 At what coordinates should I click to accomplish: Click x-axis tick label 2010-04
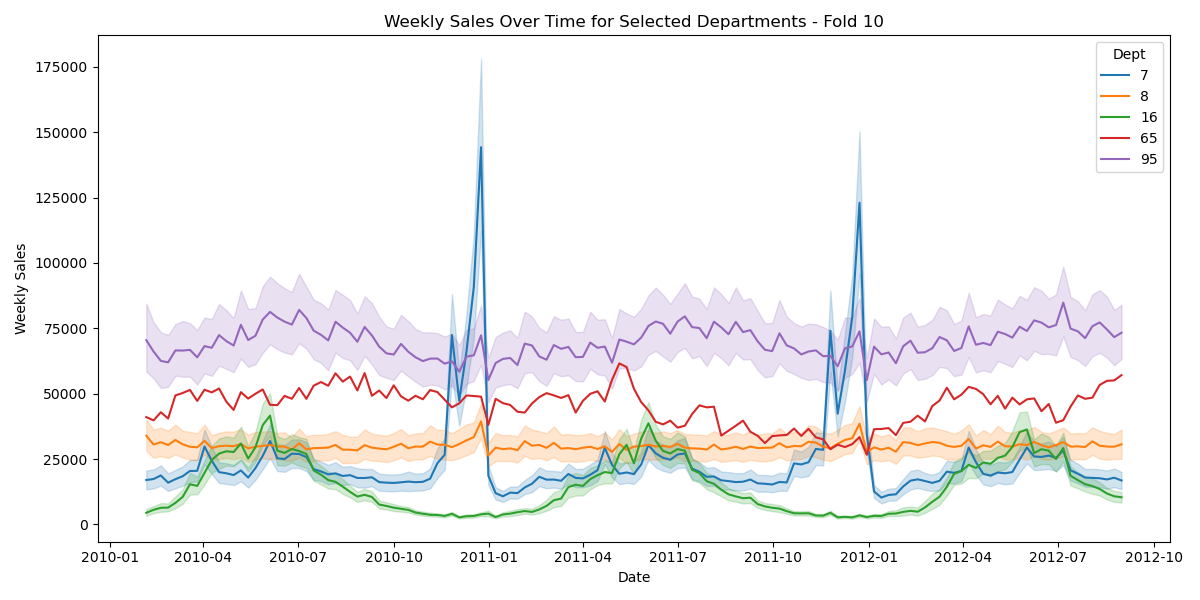point(204,556)
